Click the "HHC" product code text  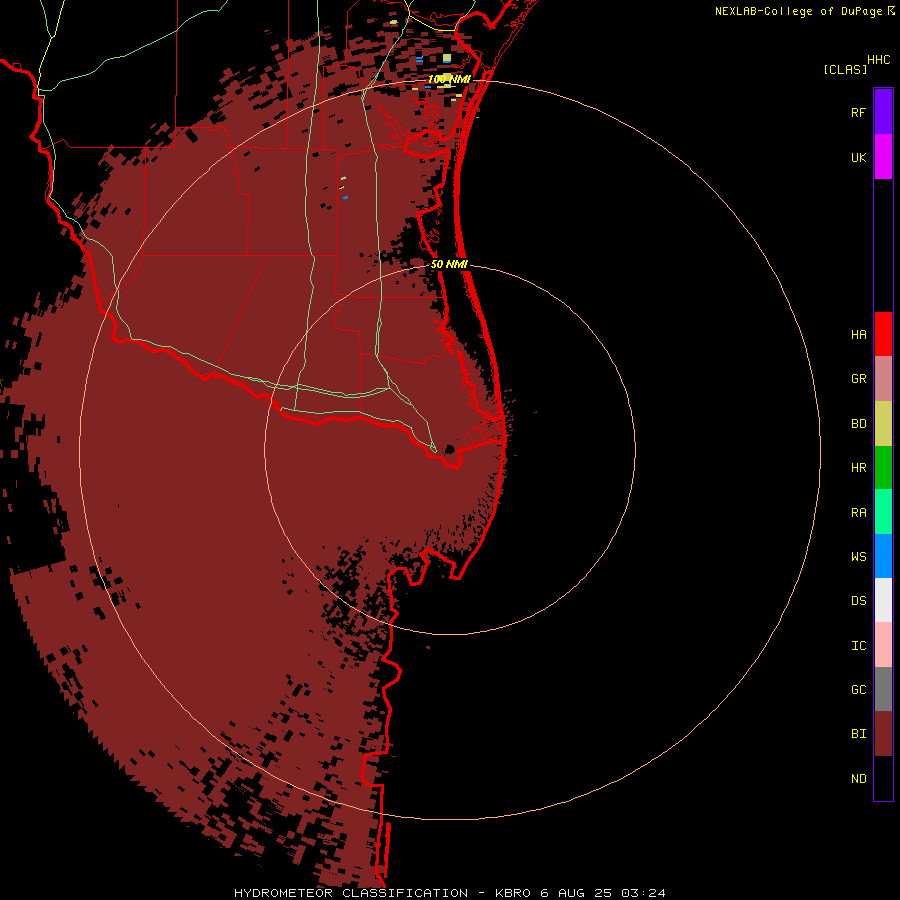click(879, 60)
